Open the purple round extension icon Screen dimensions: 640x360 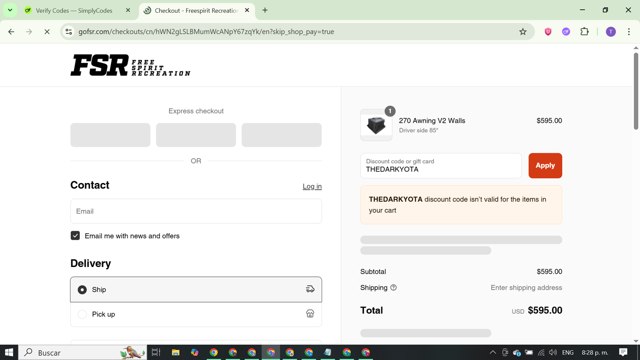click(x=566, y=31)
